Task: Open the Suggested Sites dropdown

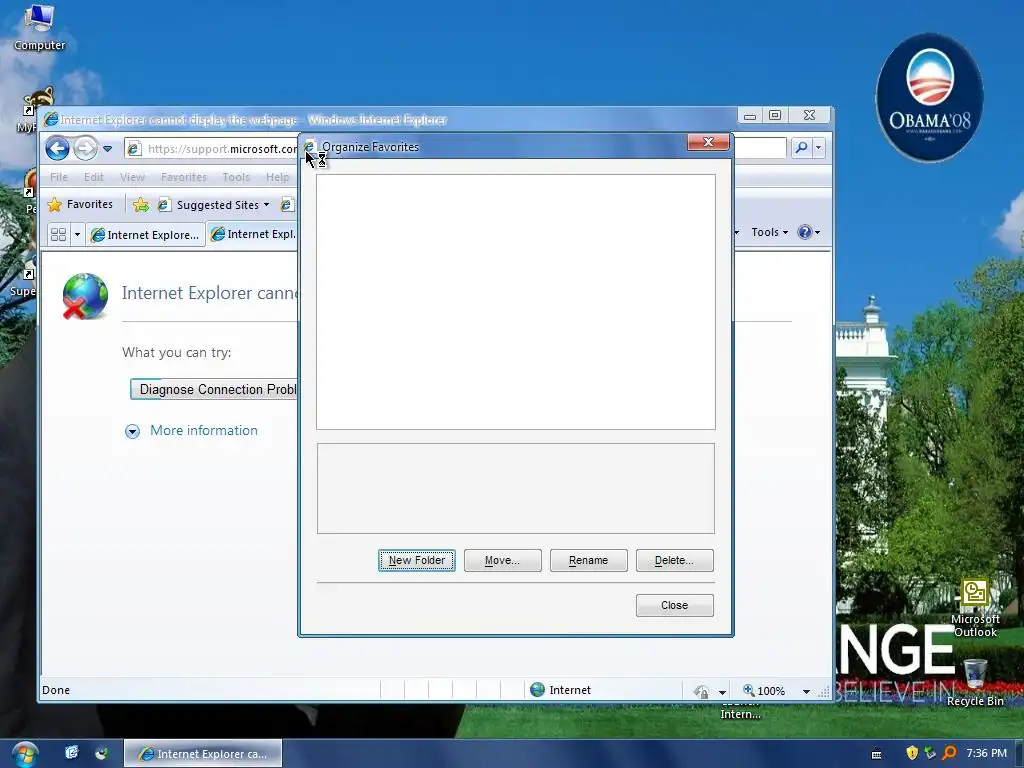Action: pyautogui.click(x=215, y=205)
